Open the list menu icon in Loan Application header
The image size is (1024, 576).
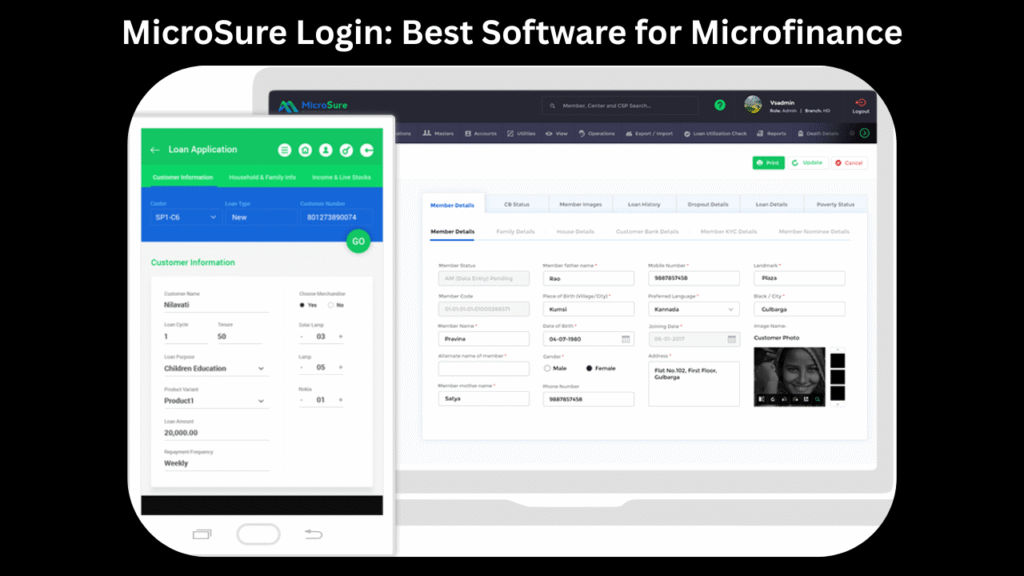click(x=285, y=150)
